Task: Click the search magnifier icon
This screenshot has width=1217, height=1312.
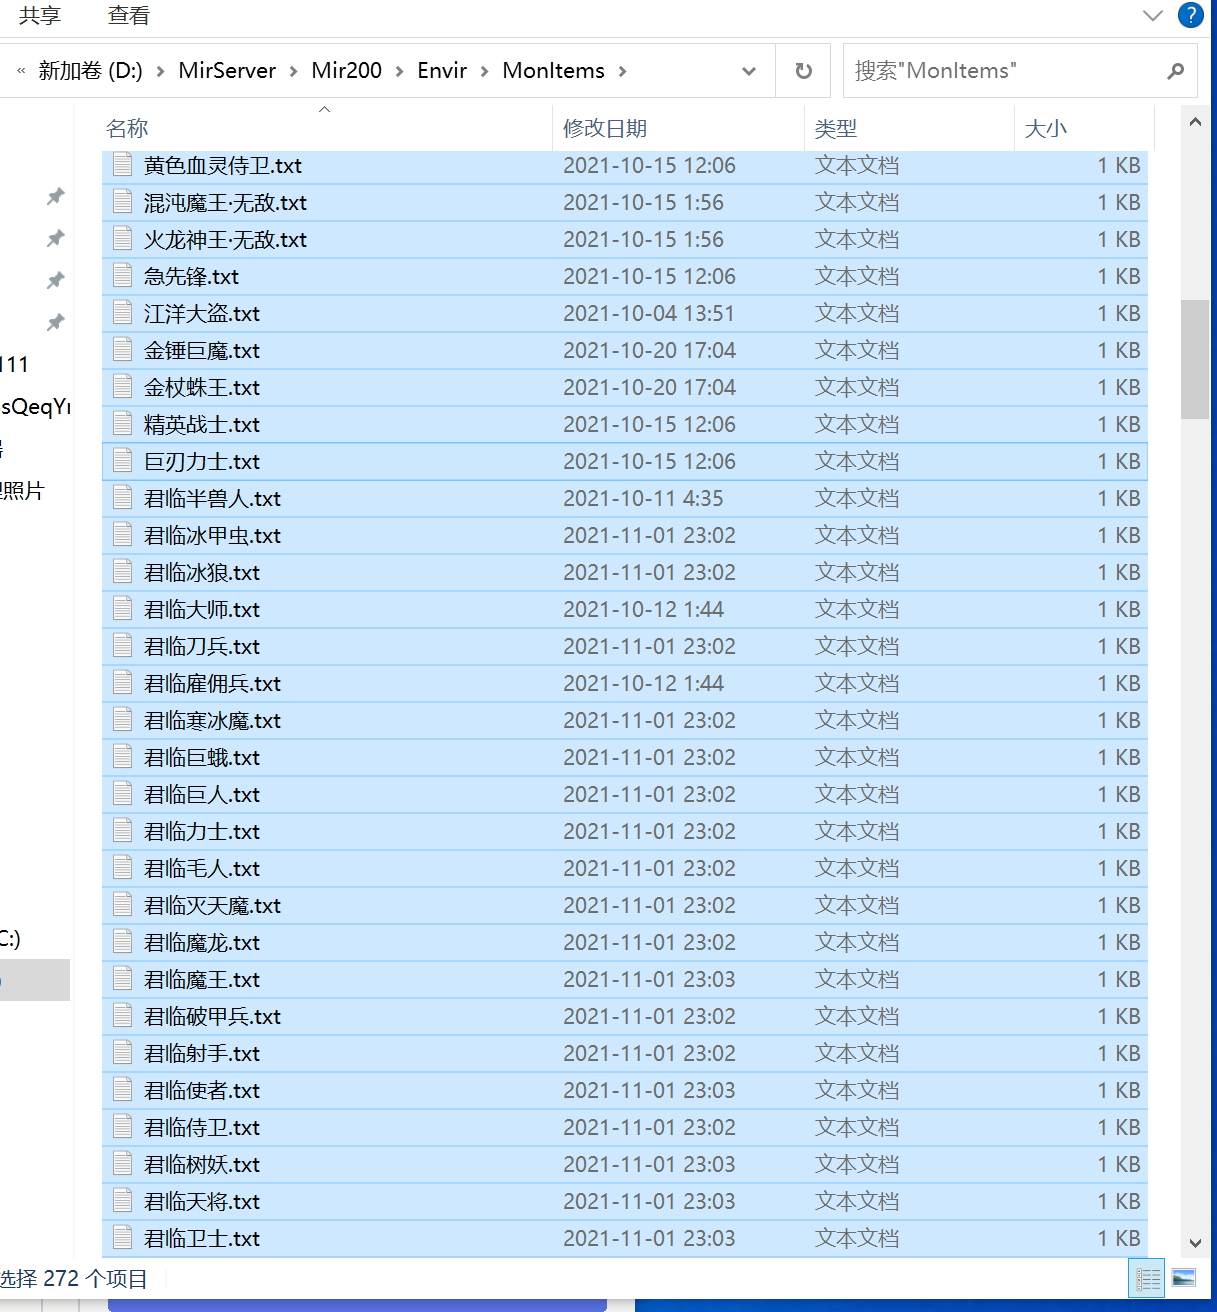Action: pos(1175,71)
